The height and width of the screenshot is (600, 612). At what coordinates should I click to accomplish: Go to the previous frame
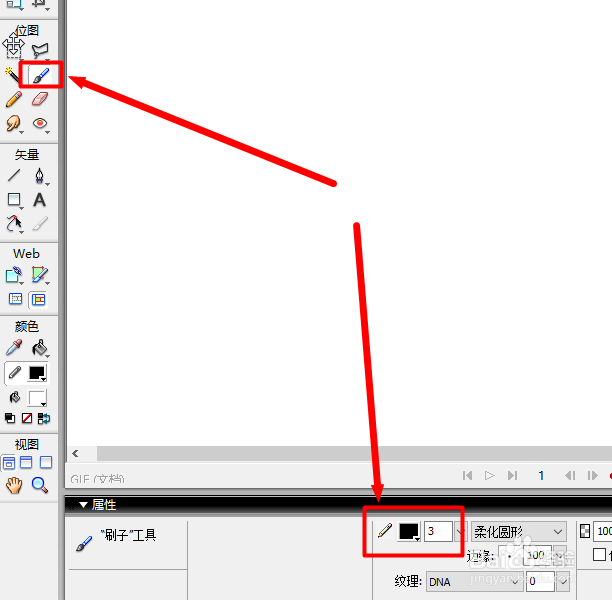click(570, 475)
